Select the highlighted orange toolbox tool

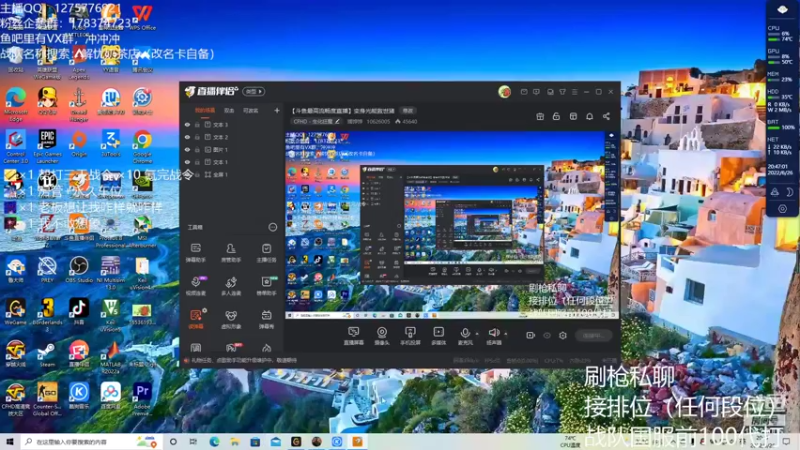click(196, 319)
